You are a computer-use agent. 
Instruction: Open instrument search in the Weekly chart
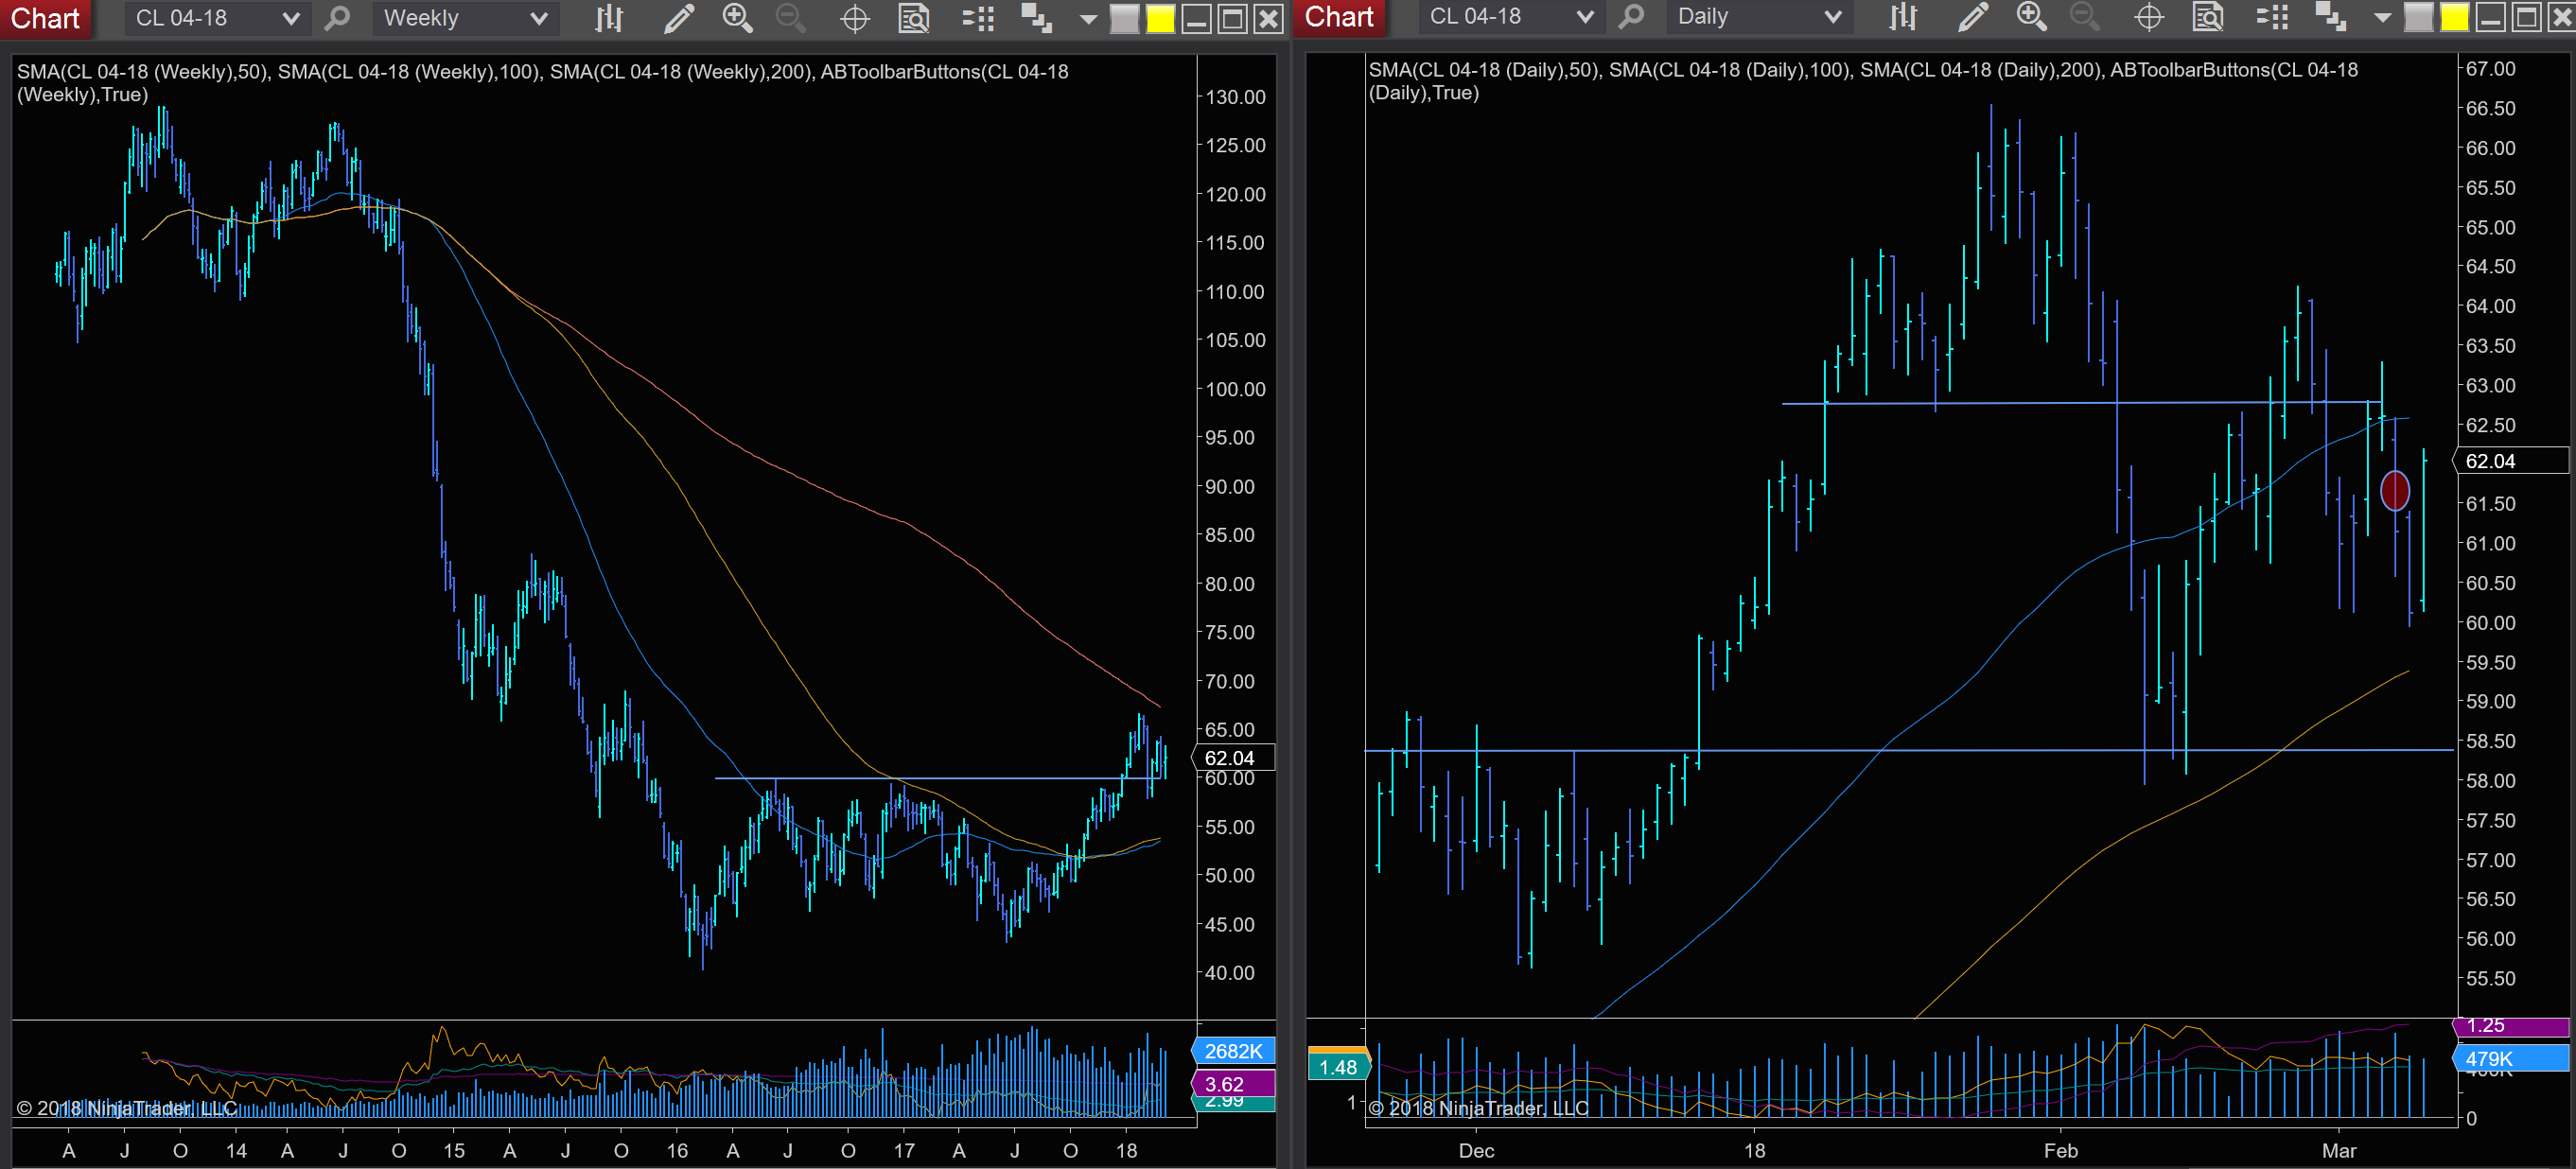[338, 18]
